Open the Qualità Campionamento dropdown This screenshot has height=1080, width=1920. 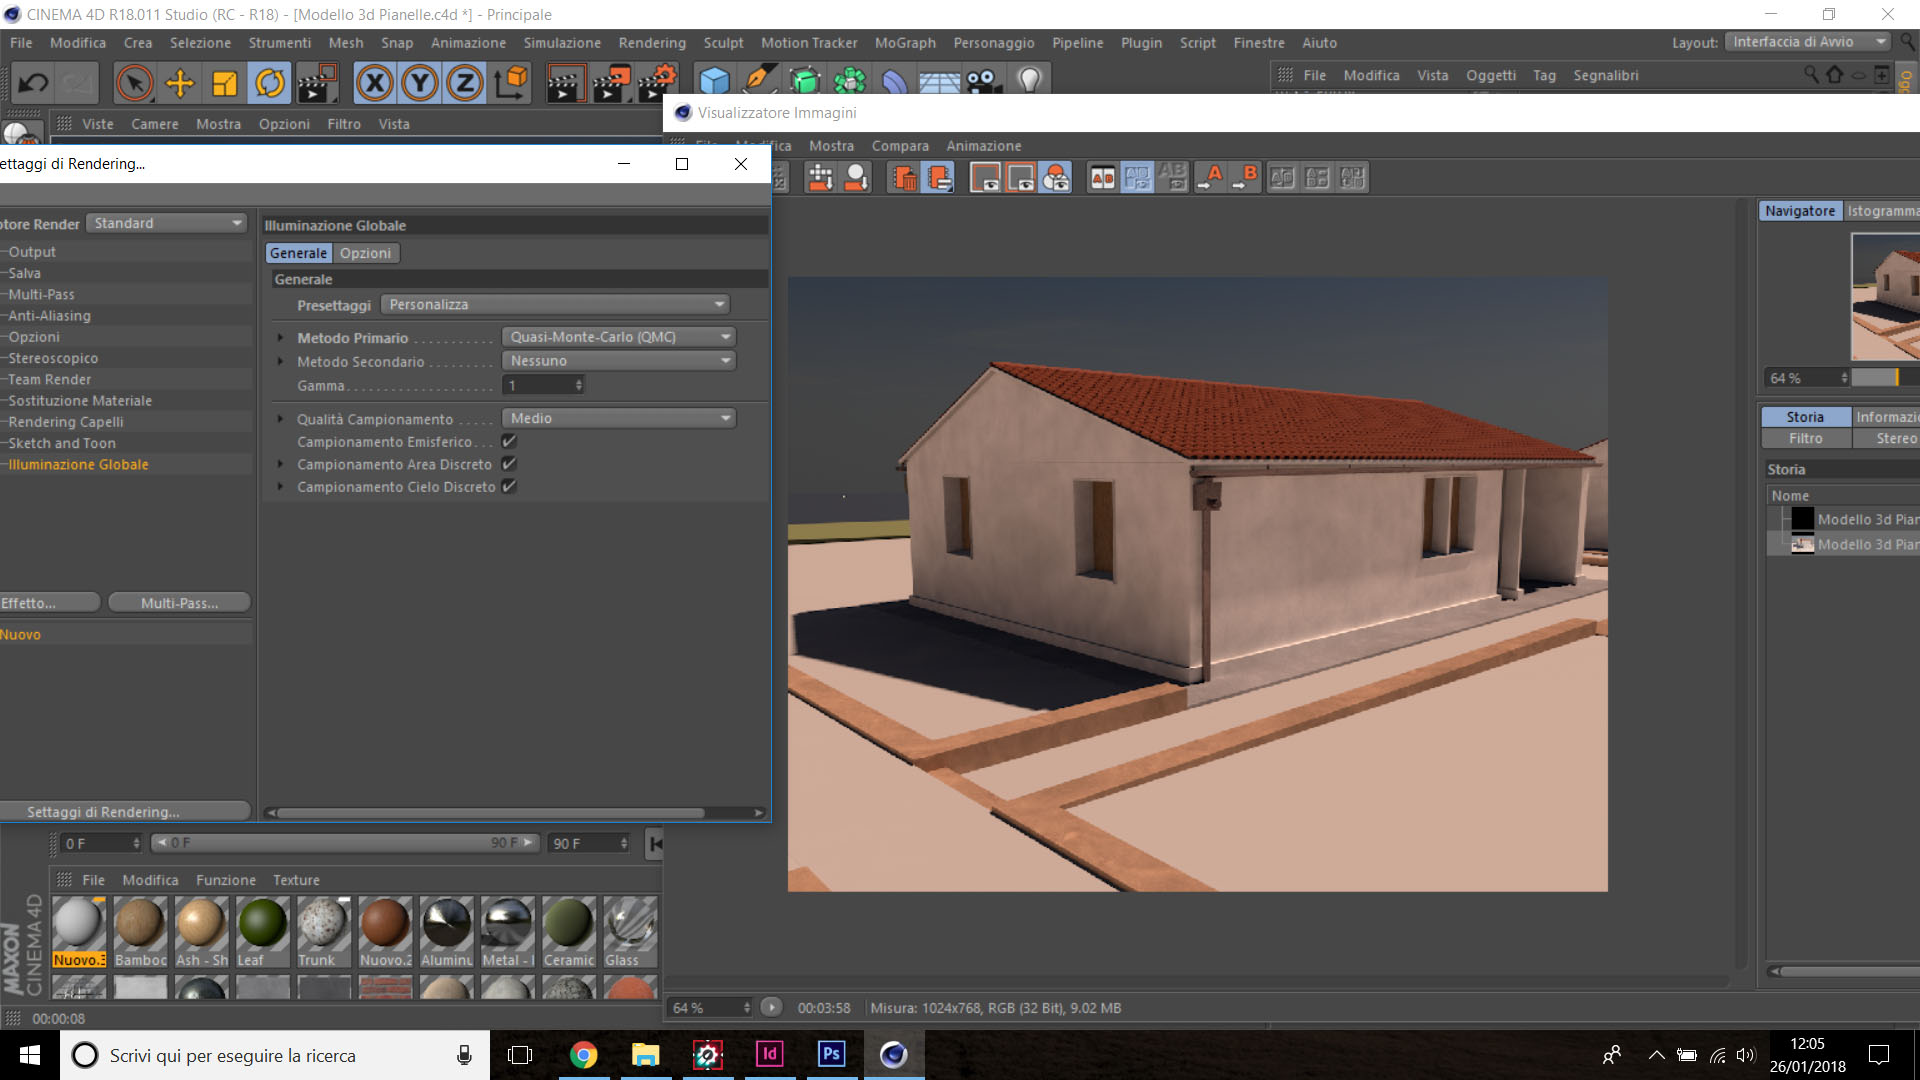(x=618, y=418)
